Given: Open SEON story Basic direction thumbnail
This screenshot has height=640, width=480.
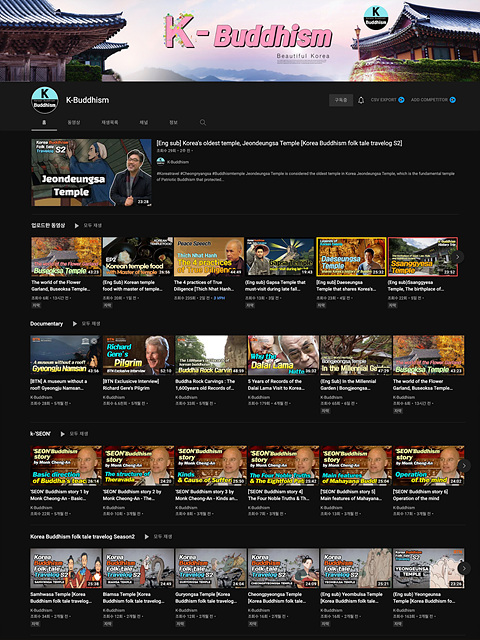Looking at the screenshot, I should click(x=65, y=466).
